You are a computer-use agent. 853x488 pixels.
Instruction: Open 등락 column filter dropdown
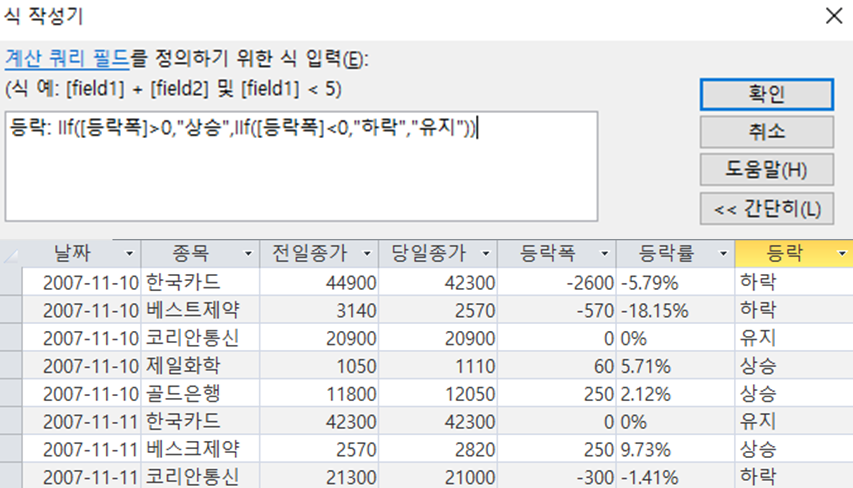[842, 254]
